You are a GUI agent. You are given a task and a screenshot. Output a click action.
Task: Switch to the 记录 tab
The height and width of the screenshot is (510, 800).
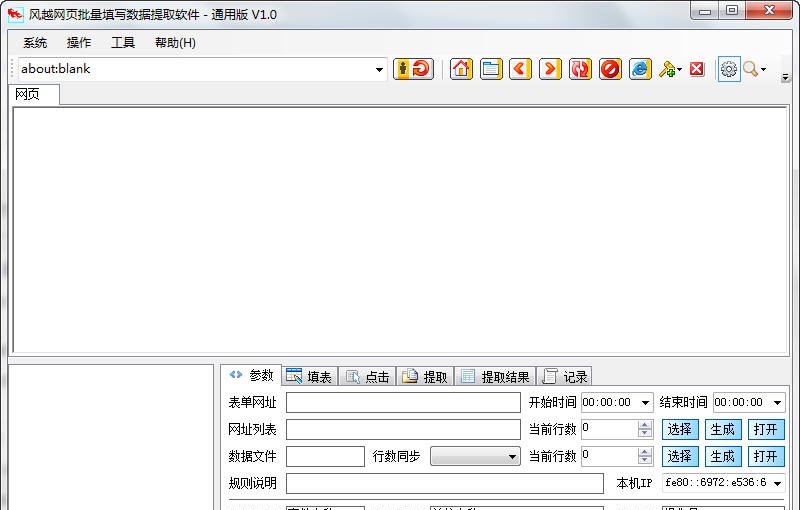pos(565,377)
